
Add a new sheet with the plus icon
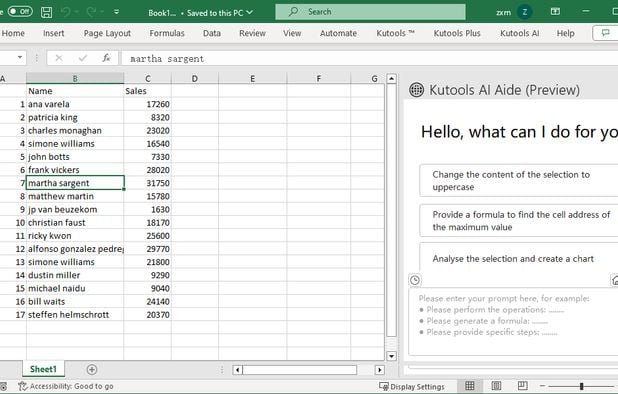coord(92,370)
